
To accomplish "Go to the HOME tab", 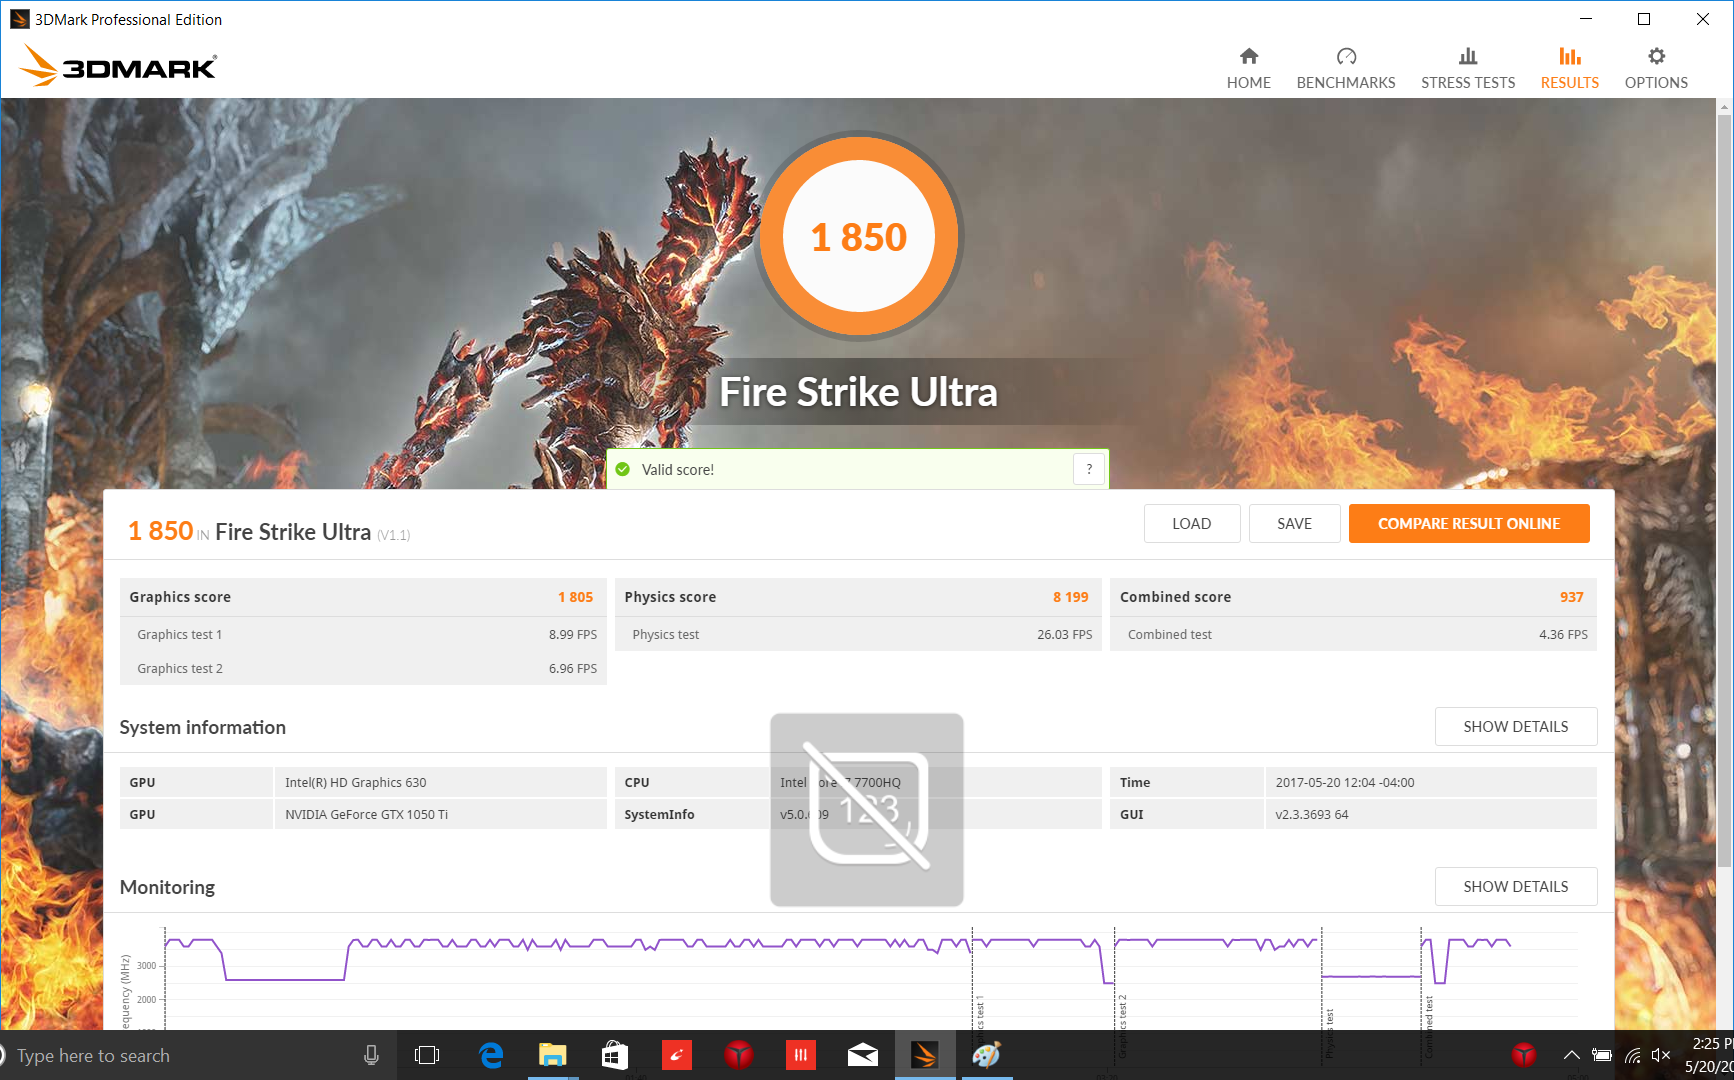I will [x=1248, y=69].
